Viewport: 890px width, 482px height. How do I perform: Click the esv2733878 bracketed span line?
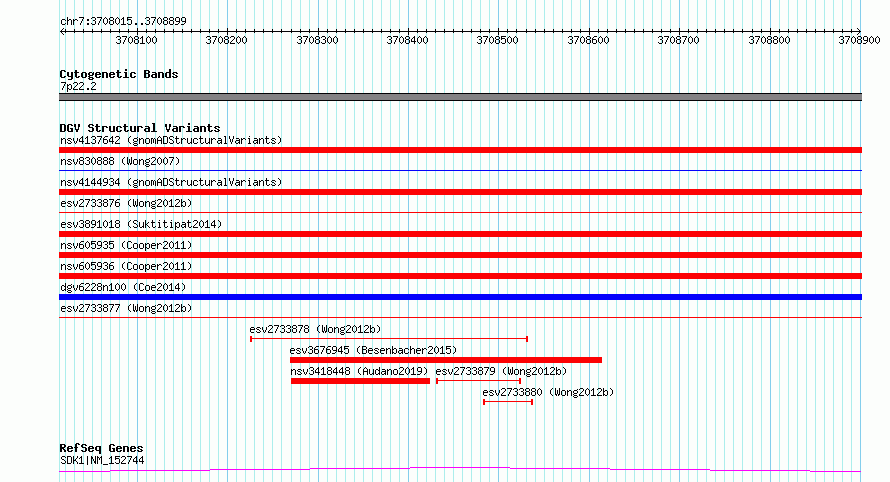click(389, 339)
